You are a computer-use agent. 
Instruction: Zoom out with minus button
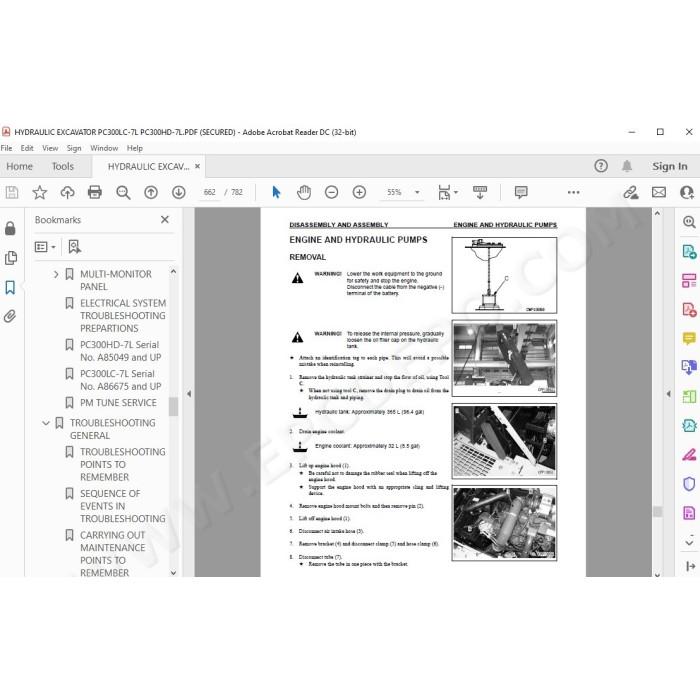click(331, 192)
